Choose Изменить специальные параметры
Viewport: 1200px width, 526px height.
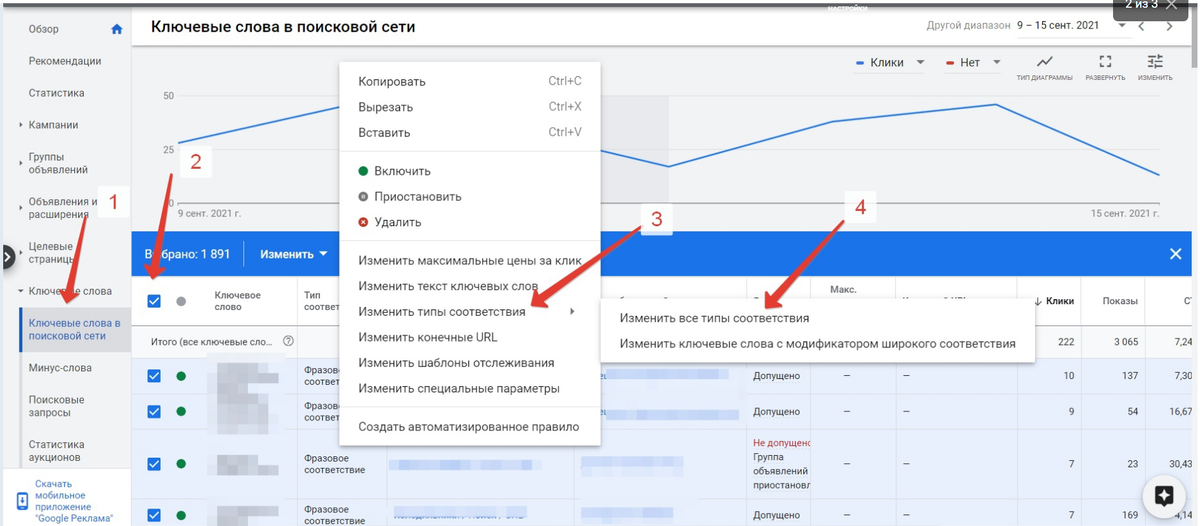[x=469, y=388]
